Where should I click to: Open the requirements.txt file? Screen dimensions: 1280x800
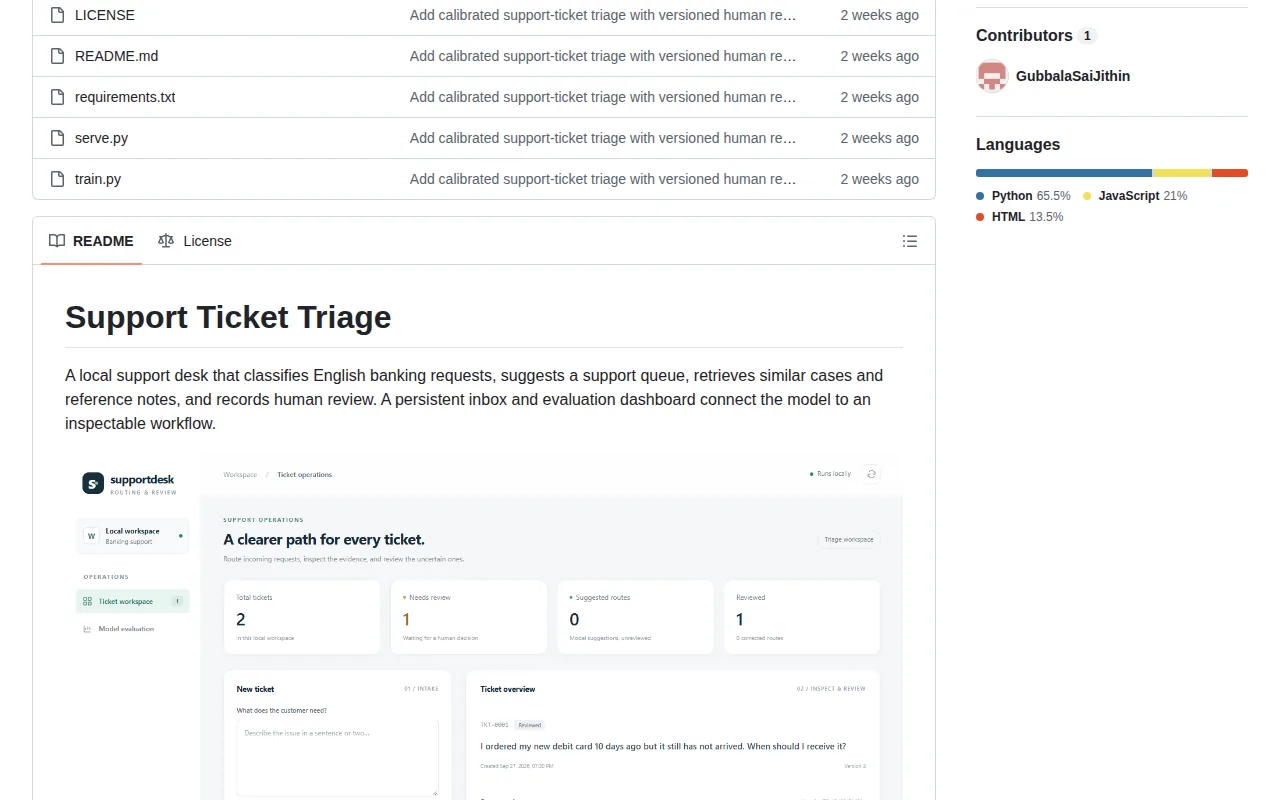125,97
